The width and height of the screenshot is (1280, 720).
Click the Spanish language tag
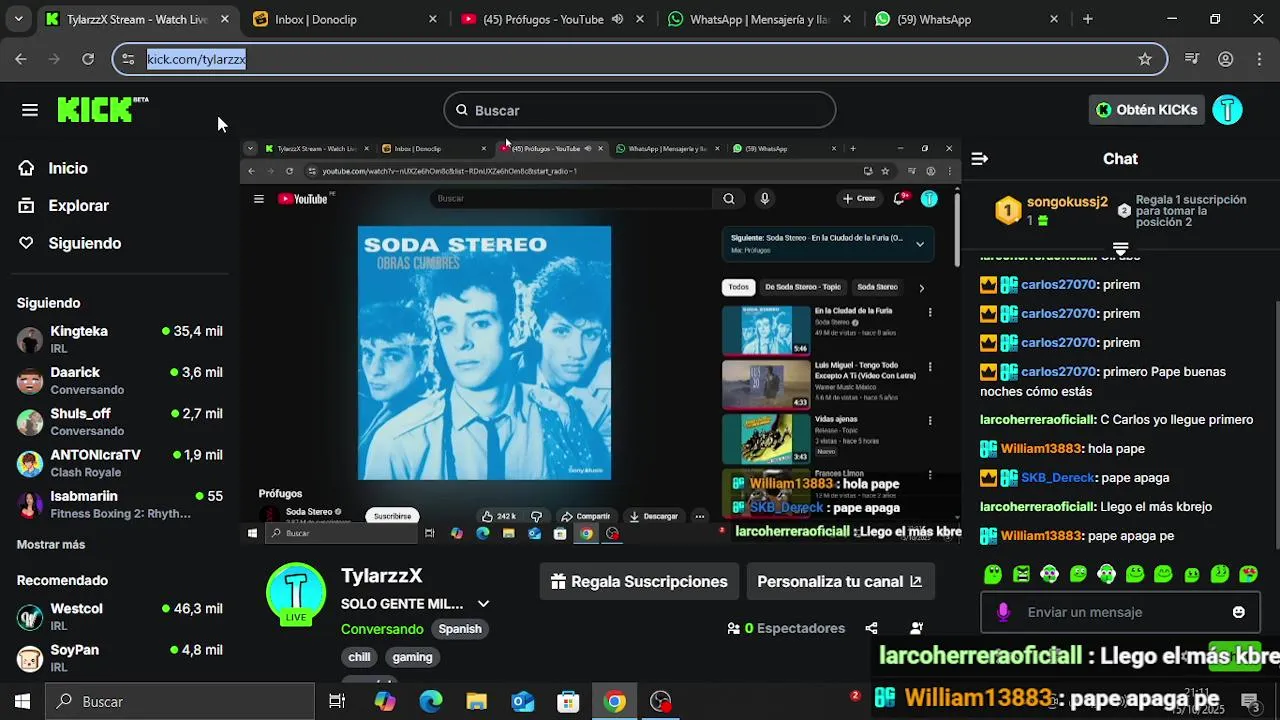tap(460, 629)
